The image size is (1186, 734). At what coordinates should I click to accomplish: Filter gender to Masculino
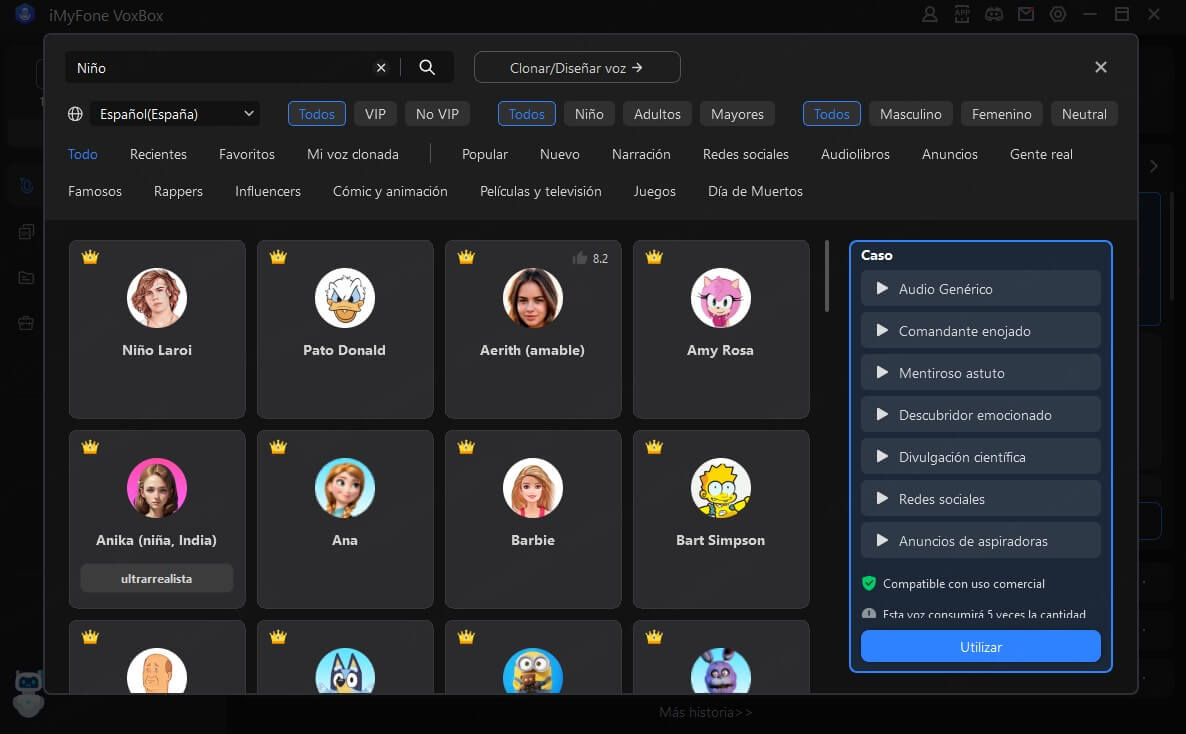coord(910,114)
